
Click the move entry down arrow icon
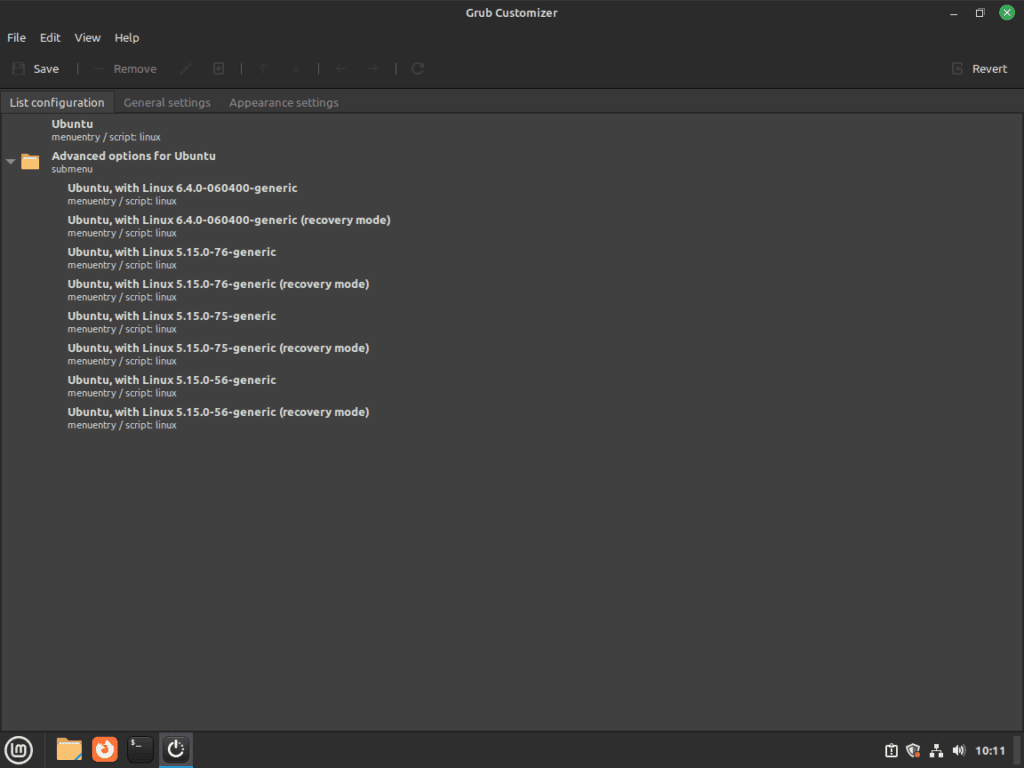(295, 68)
